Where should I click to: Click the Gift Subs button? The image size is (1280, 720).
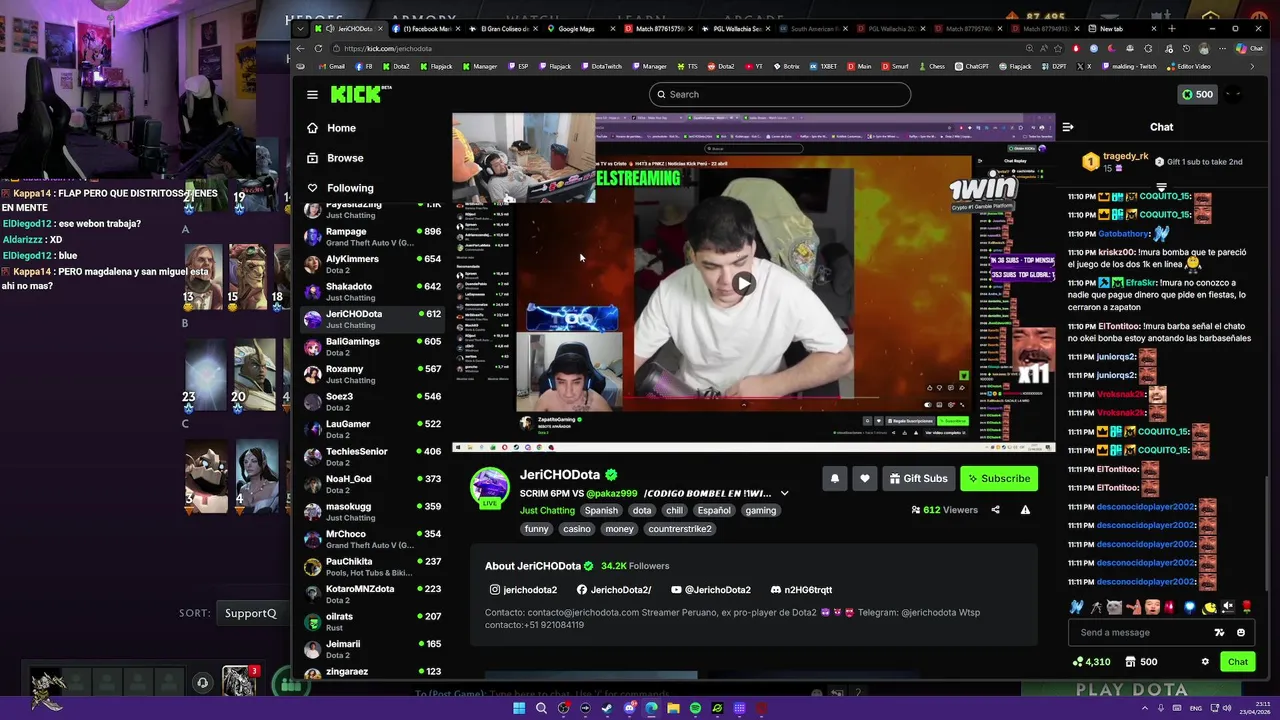(x=918, y=479)
